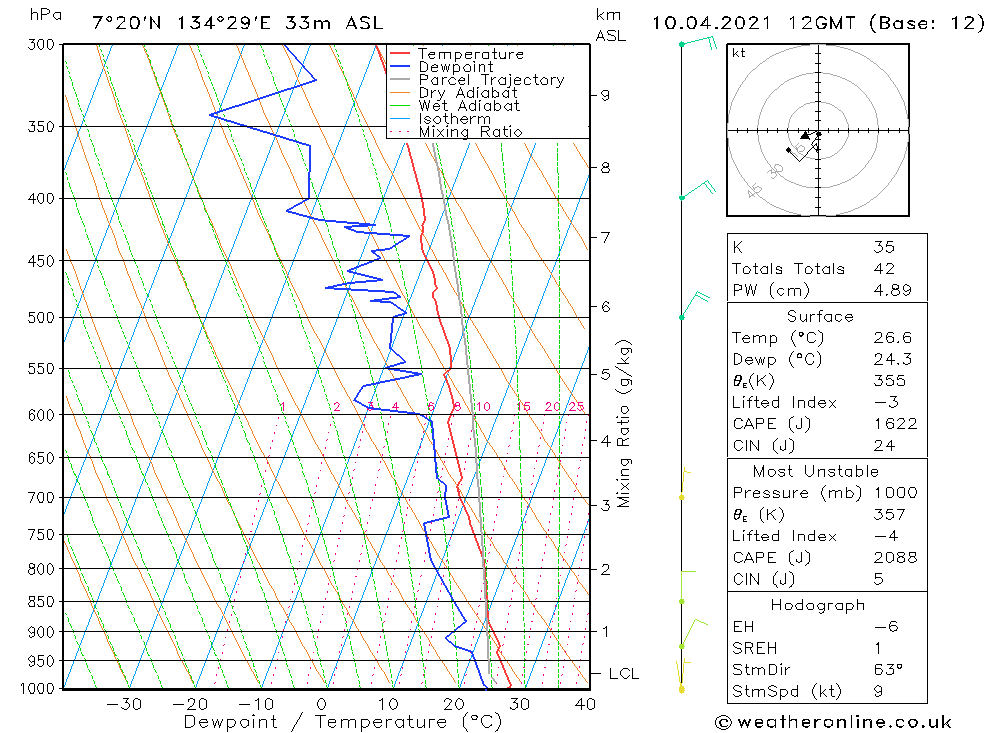Image resolution: width=1000 pixels, height=733 pixels.
Task: Click the K index value 35
Action: (x=884, y=247)
